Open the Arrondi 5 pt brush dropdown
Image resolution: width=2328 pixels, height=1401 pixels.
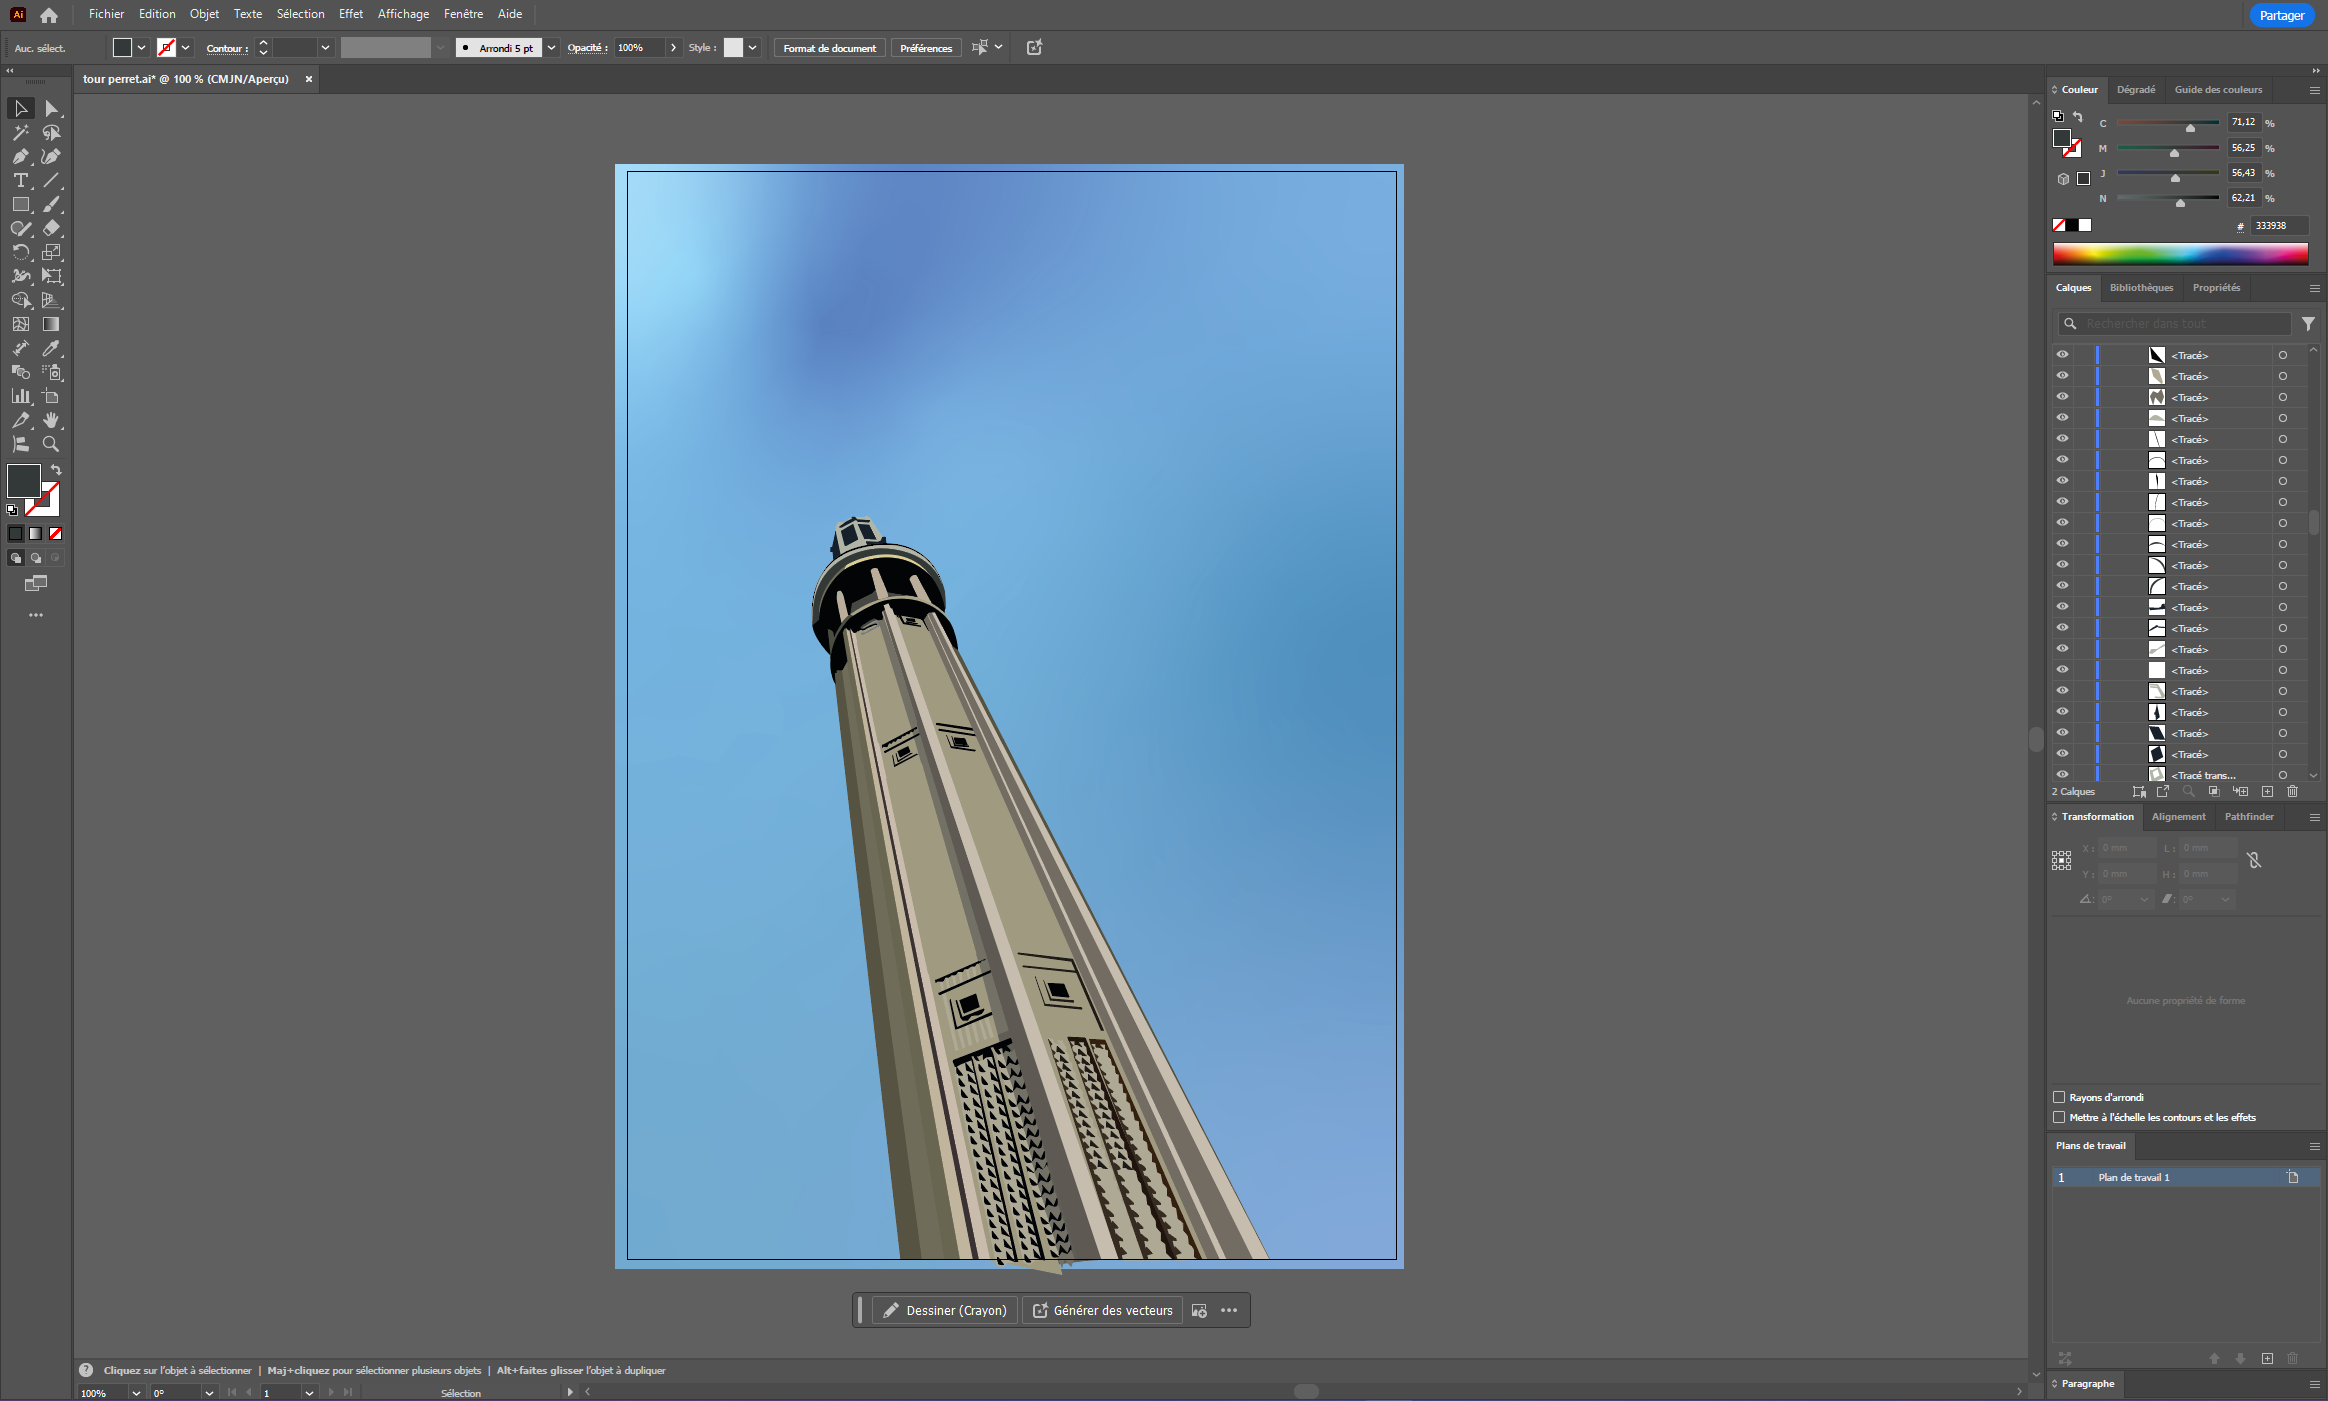pos(551,48)
